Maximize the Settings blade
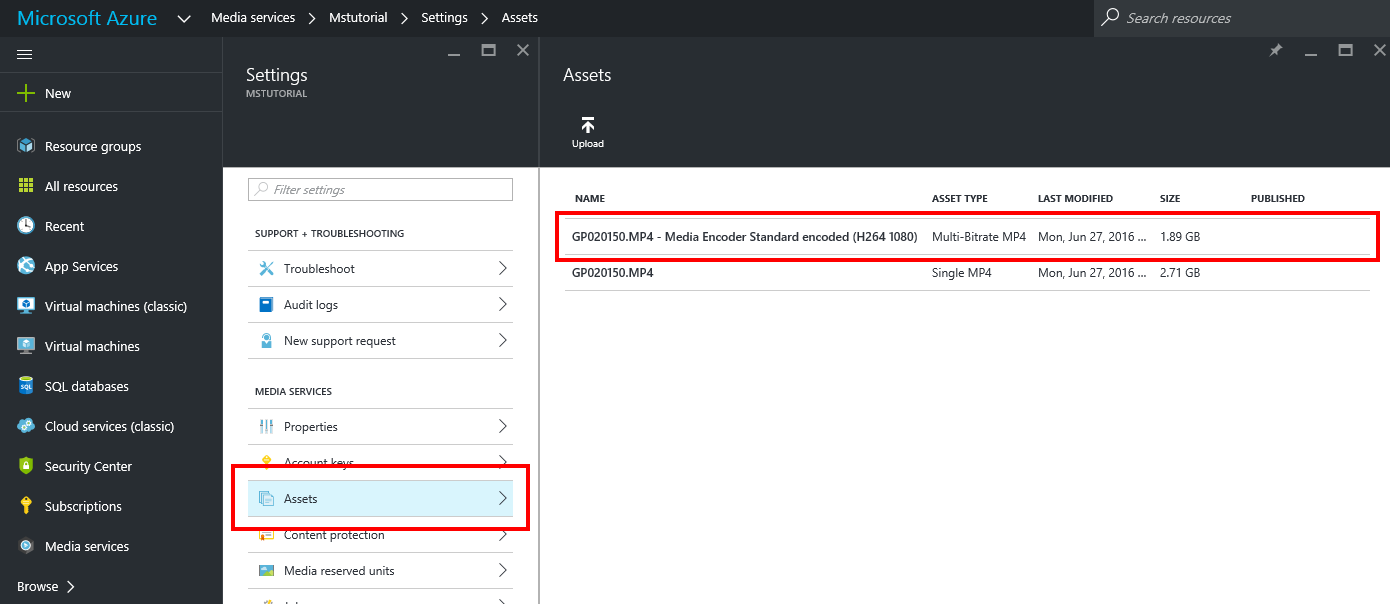Image resolution: width=1390 pixels, height=604 pixels. 489,50
